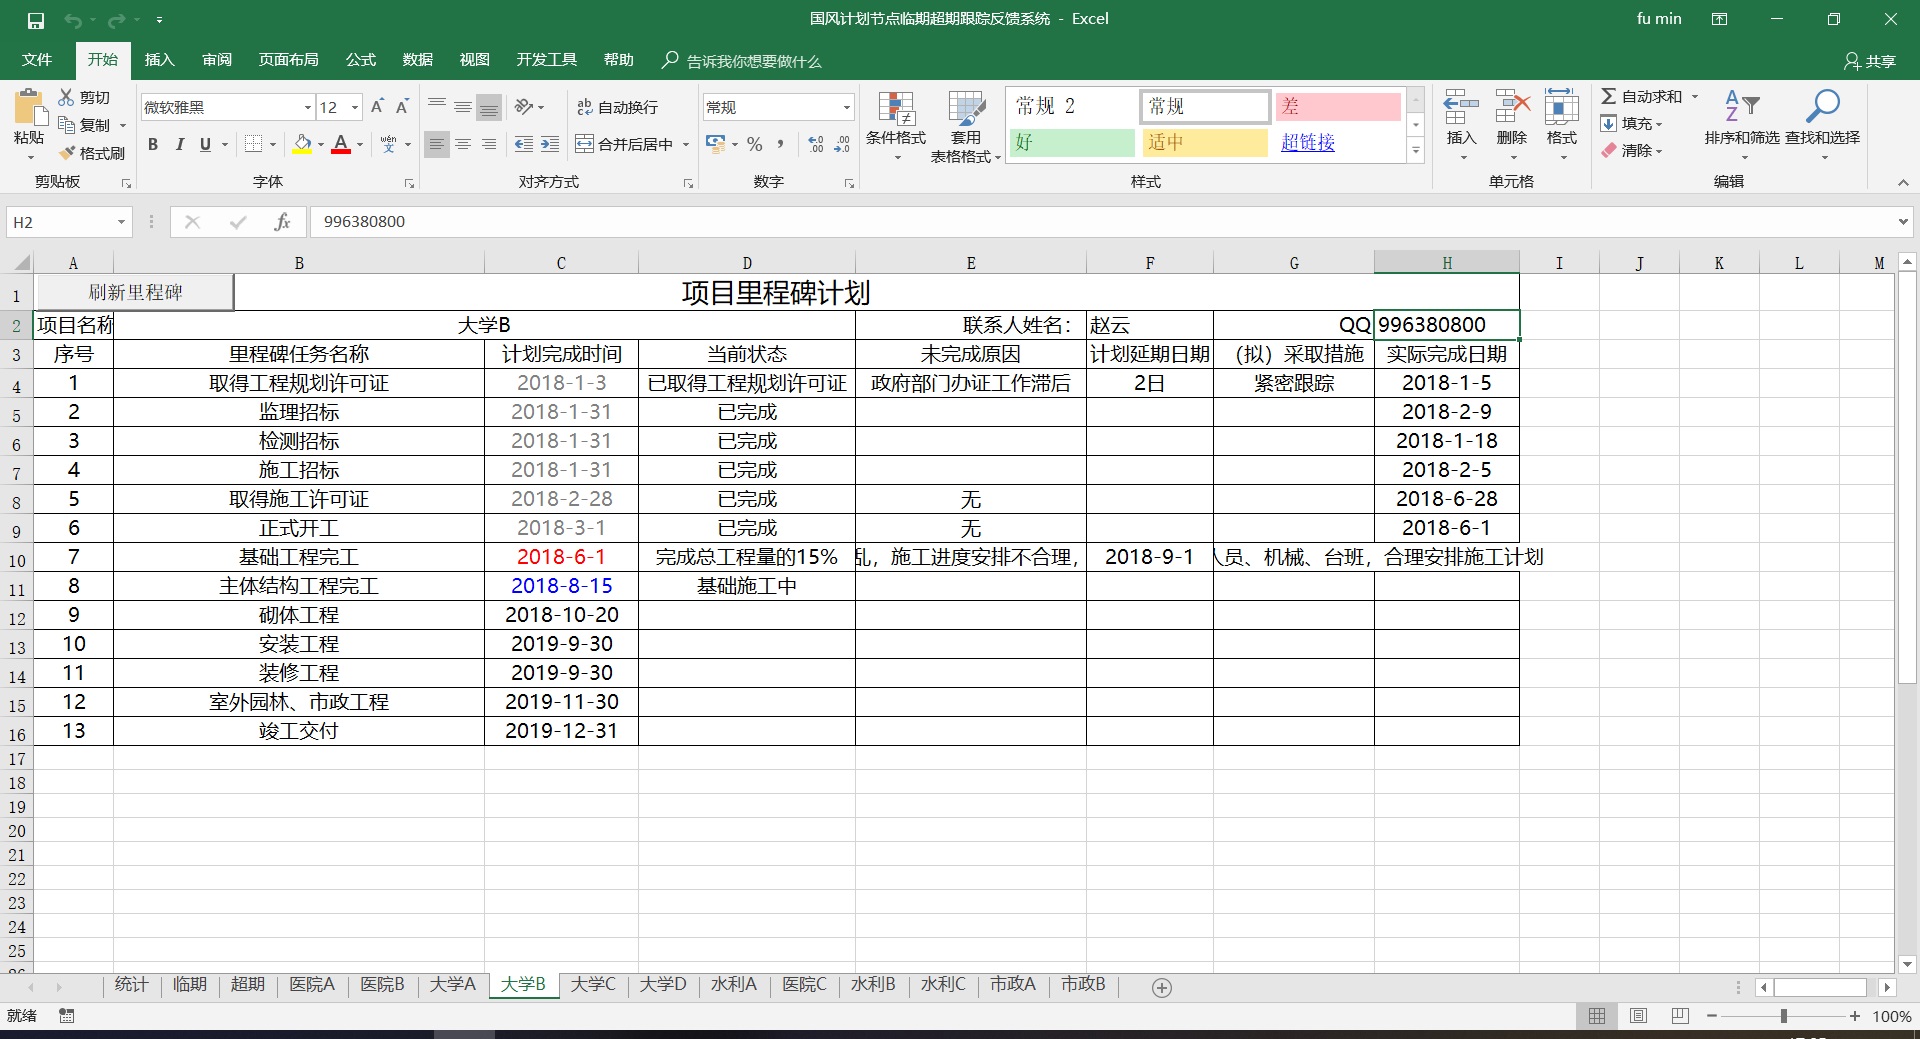Add a new sheet with plus button
Viewport: 1920px width, 1039px height.
click(x=1161, y=988)
